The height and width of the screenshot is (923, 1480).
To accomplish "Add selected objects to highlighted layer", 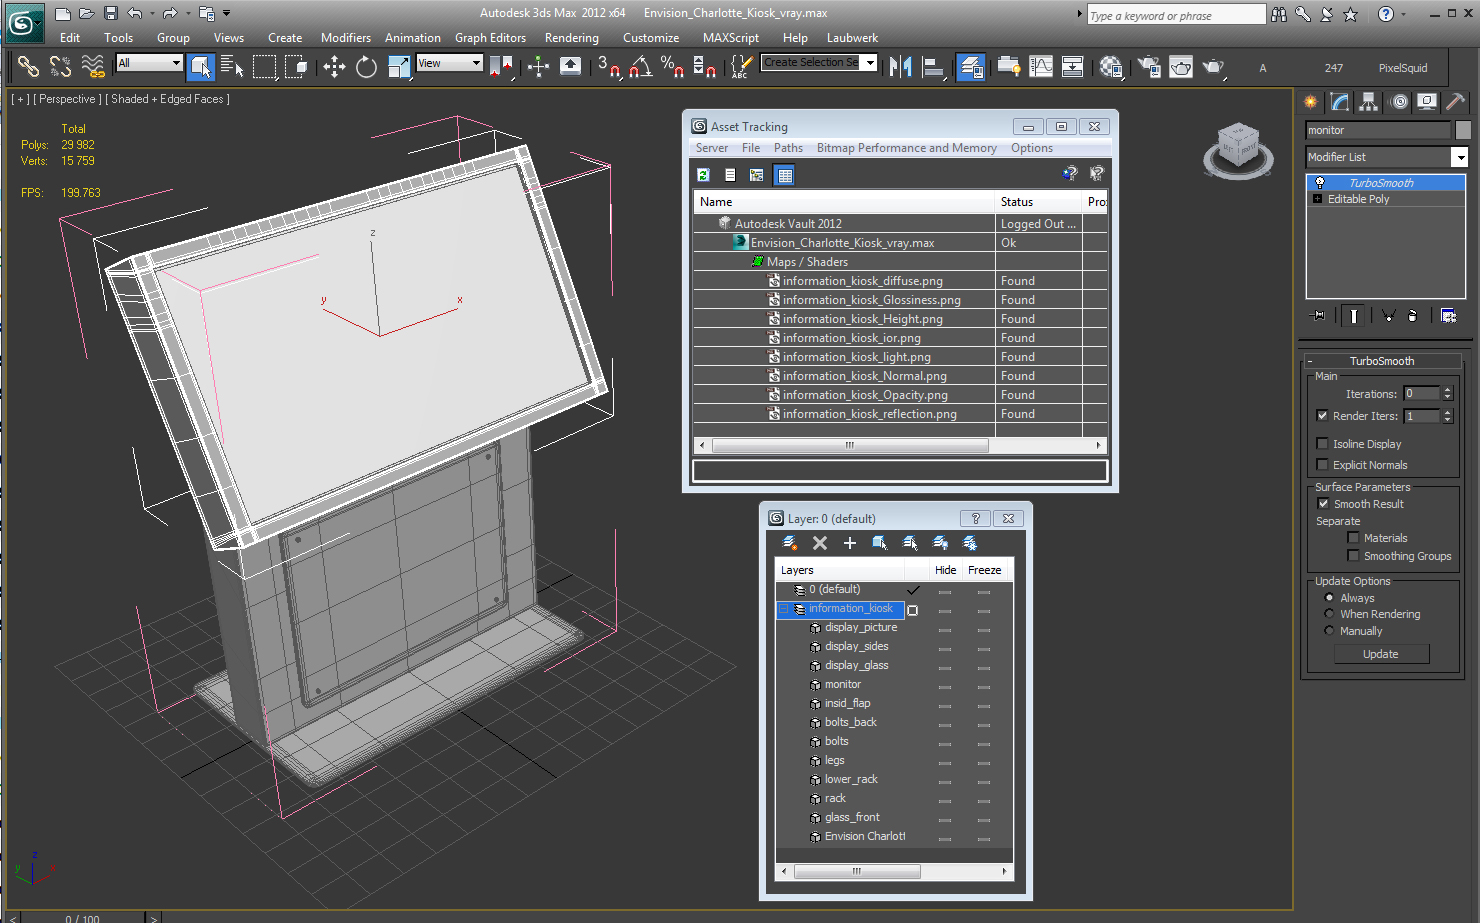I will point(850,543).
